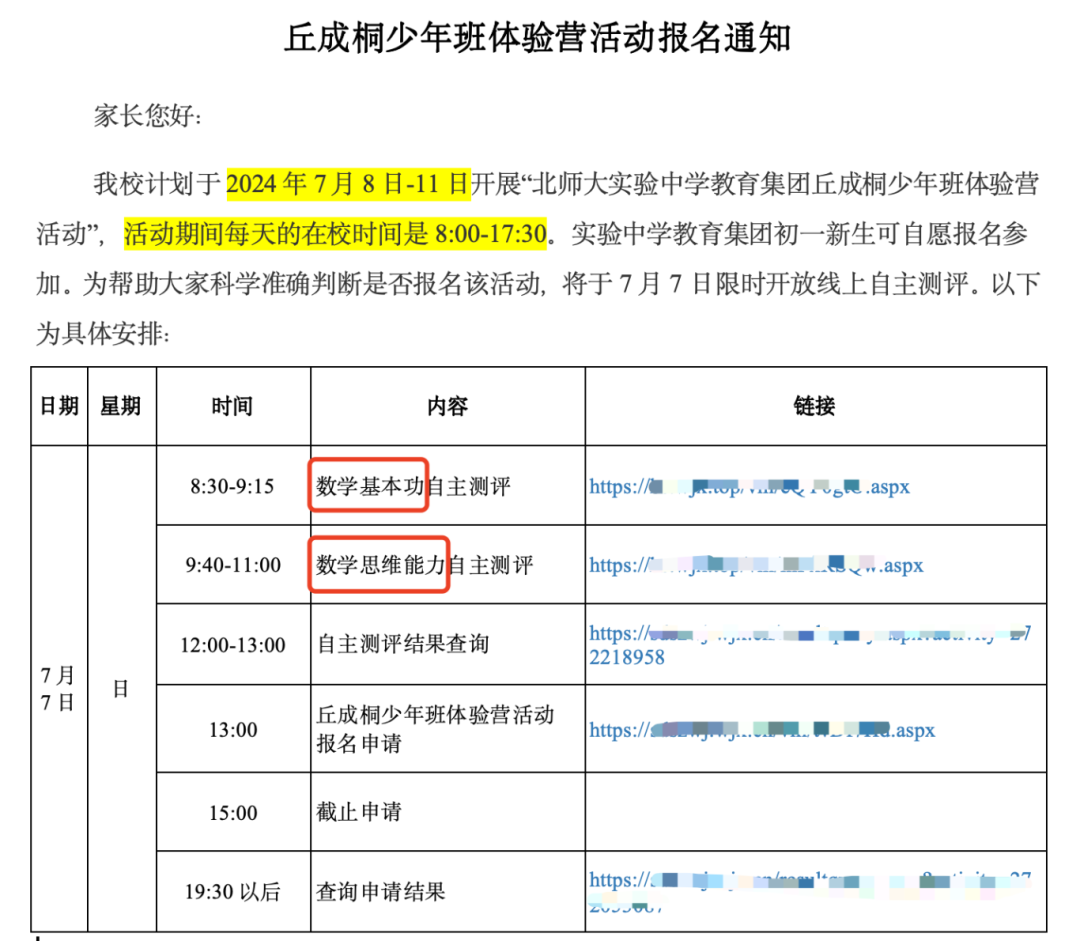Click the title 丘成桐少年班体验营活动报名通知

538,38
